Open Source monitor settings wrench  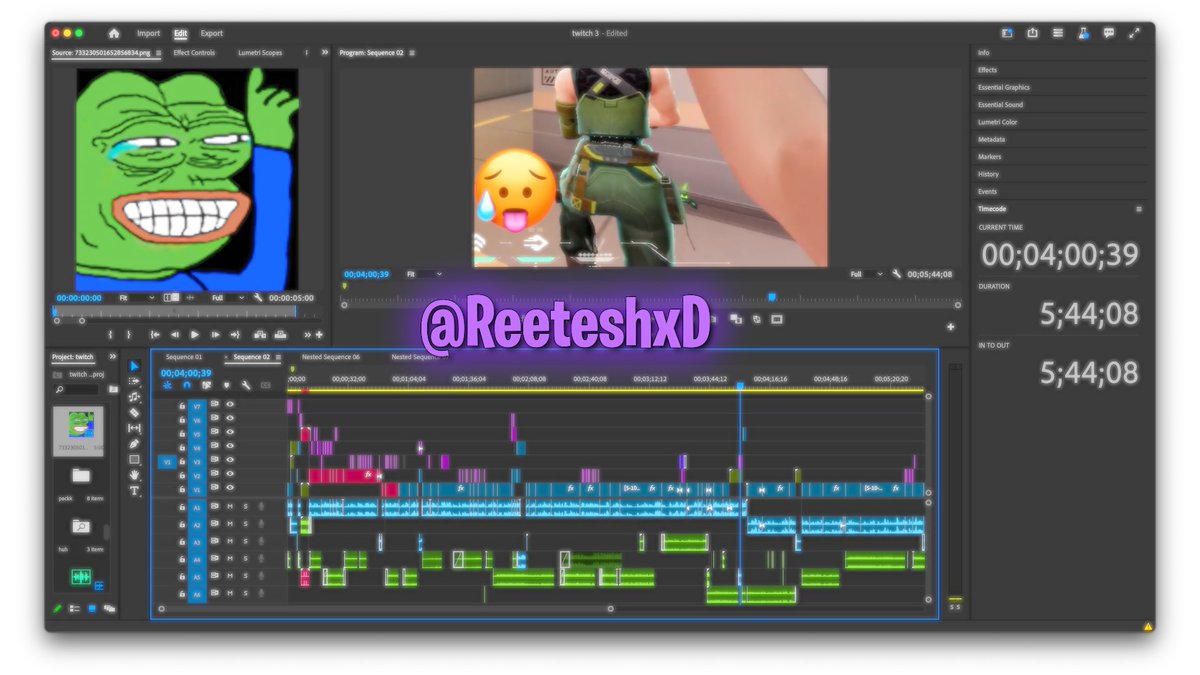click(258, 298)
